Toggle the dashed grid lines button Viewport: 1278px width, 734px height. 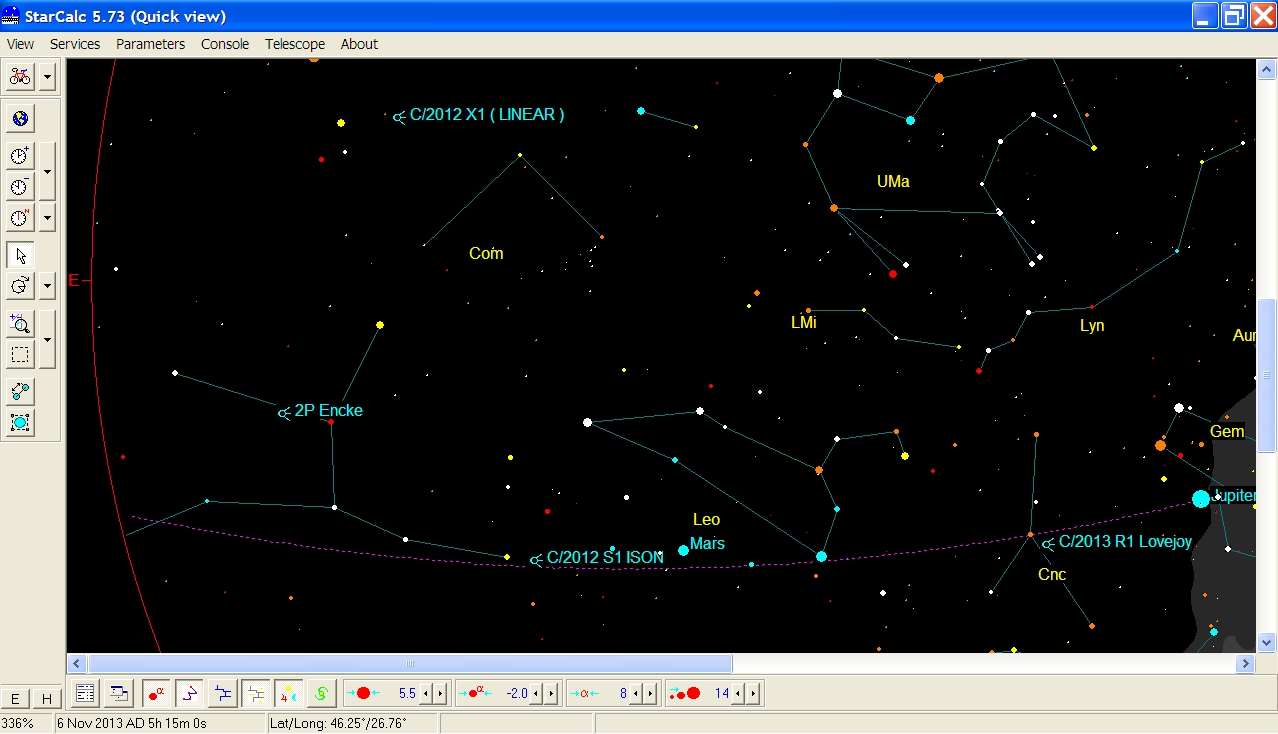256,693
